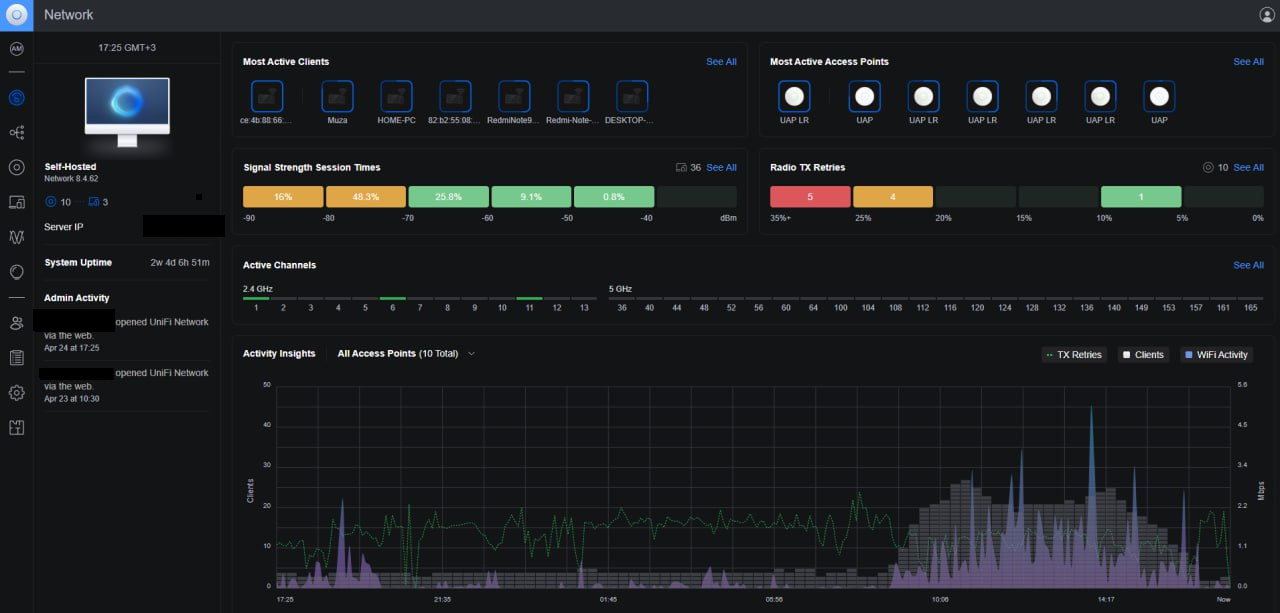Click the 'Network 8.4.62' version text
The height and width of the screenshot is (613, 1280).
(71, 179)
